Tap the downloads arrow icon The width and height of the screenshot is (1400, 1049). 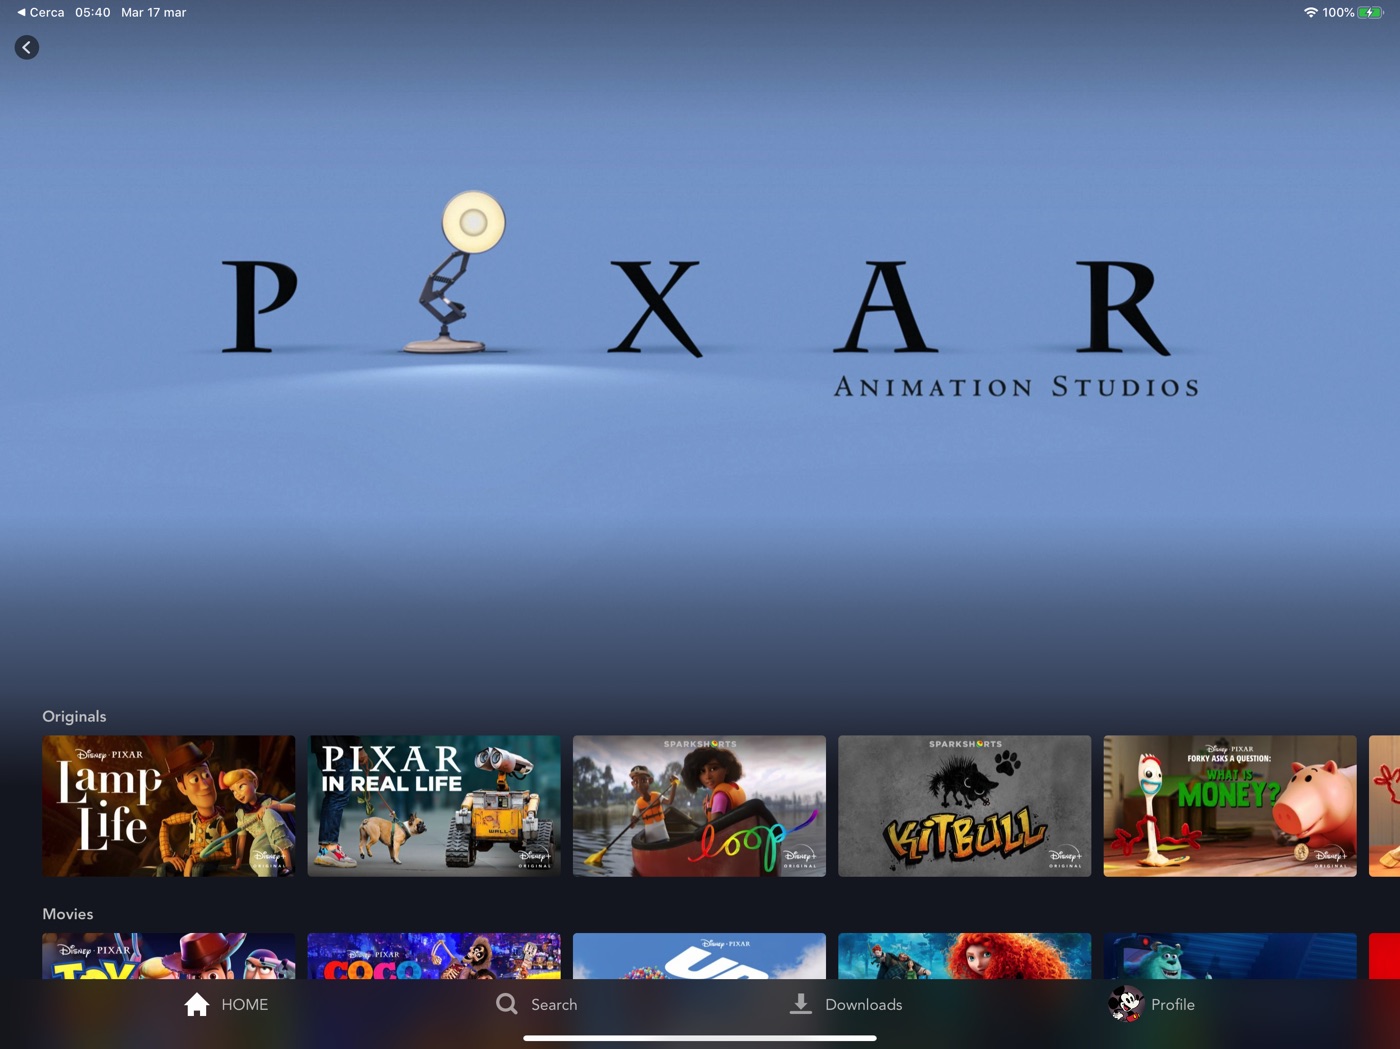(801, 1004)
